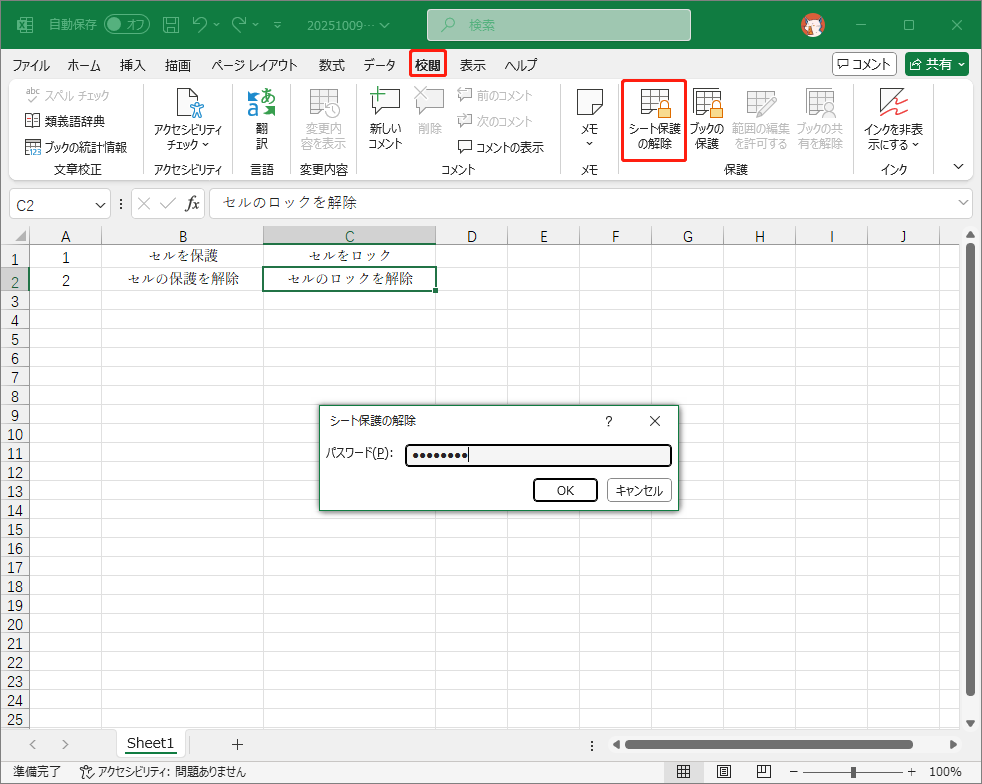The height and width of the screenshot is (784, 982).
Task: Click the ブックの保護 (Protect Workbook) icon
Action: pos(707,120)
